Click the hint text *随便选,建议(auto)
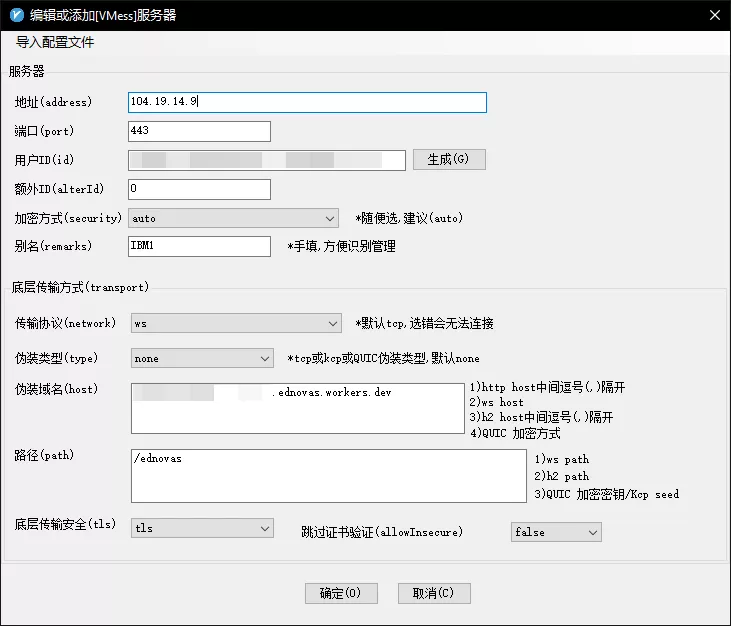Image resolution: width=731 pixels, height=626 pixels. pyautogui.click(x=409, y=218)
